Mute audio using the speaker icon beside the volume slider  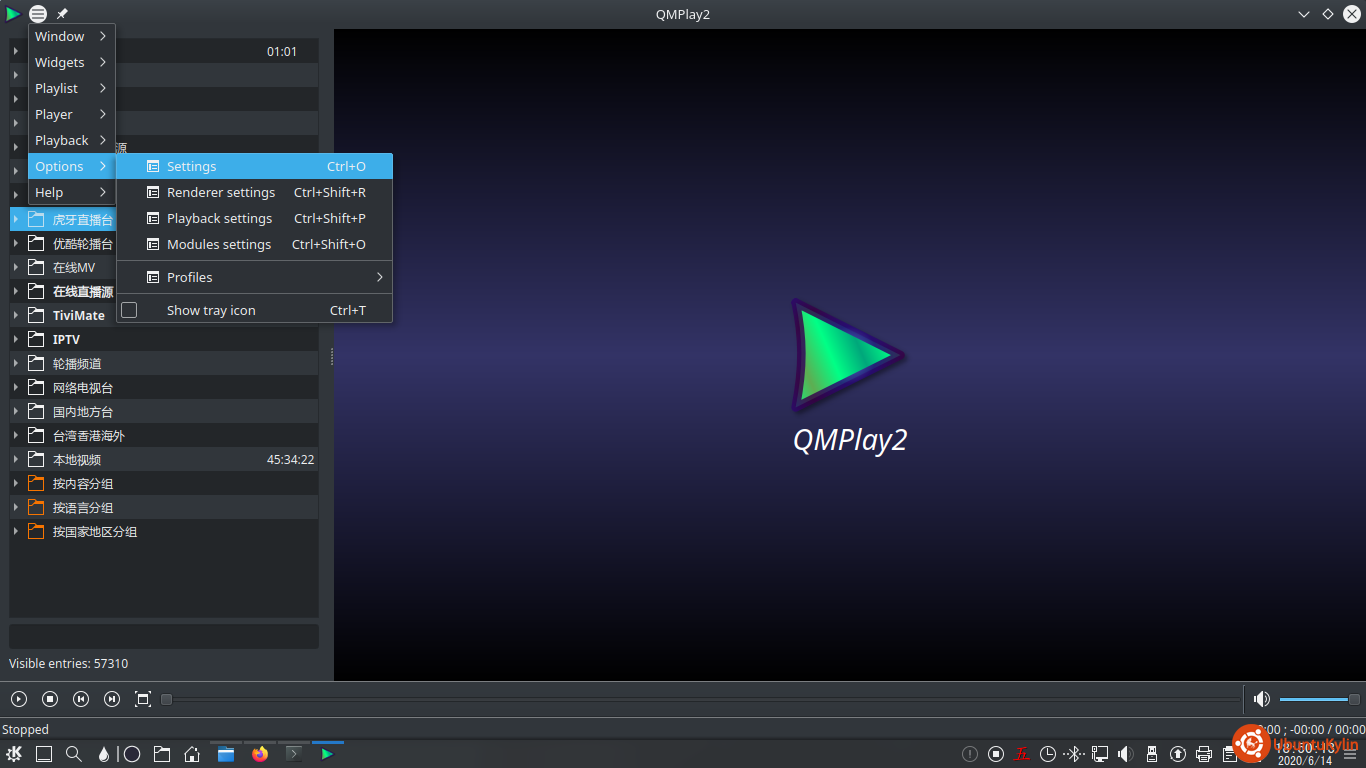coord(1262,699)
